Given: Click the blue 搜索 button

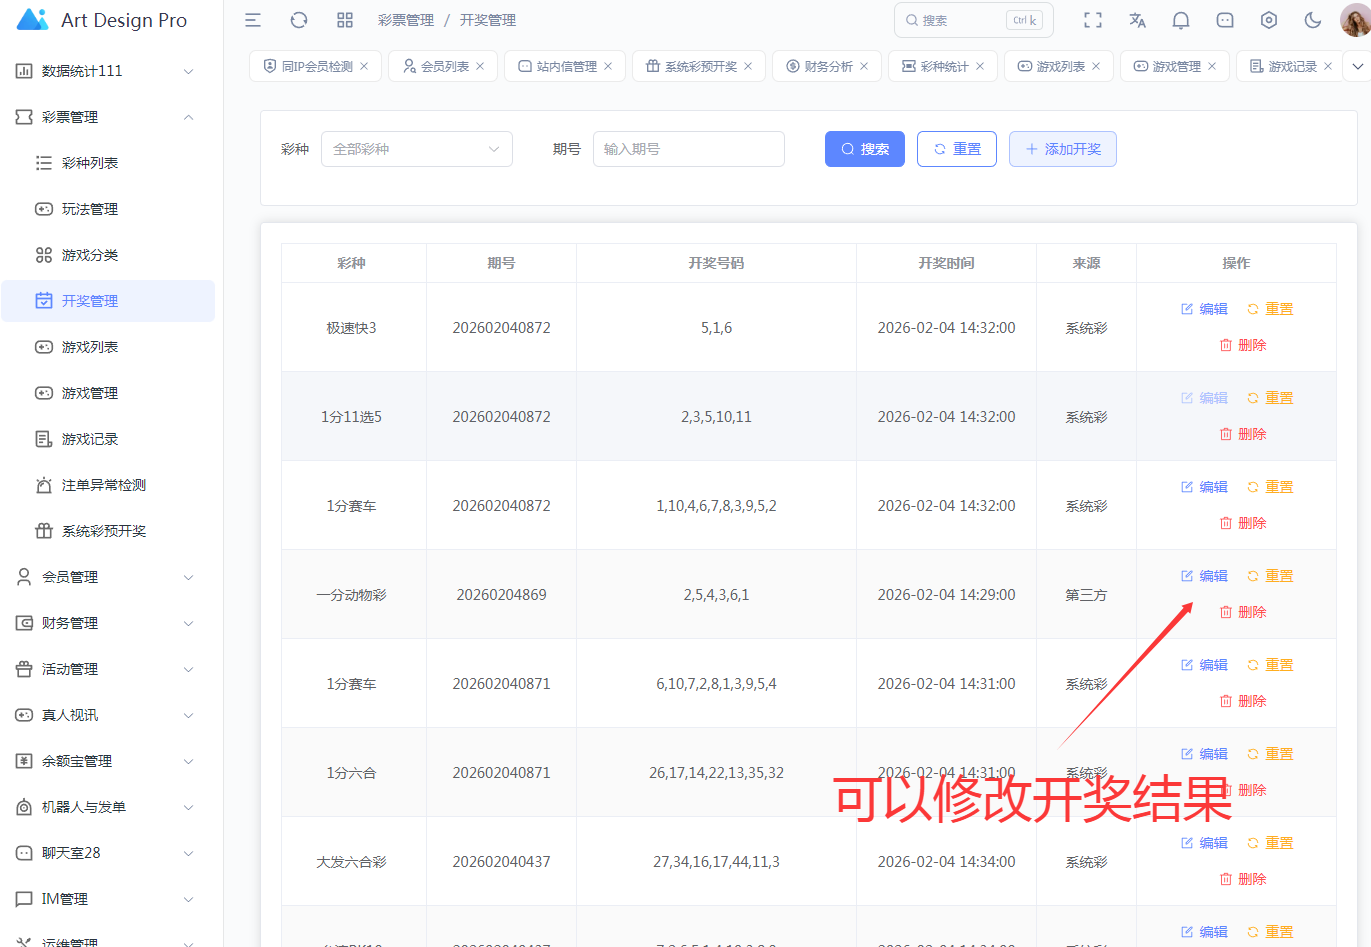Looking at the screenshot, I should point(864,149).
